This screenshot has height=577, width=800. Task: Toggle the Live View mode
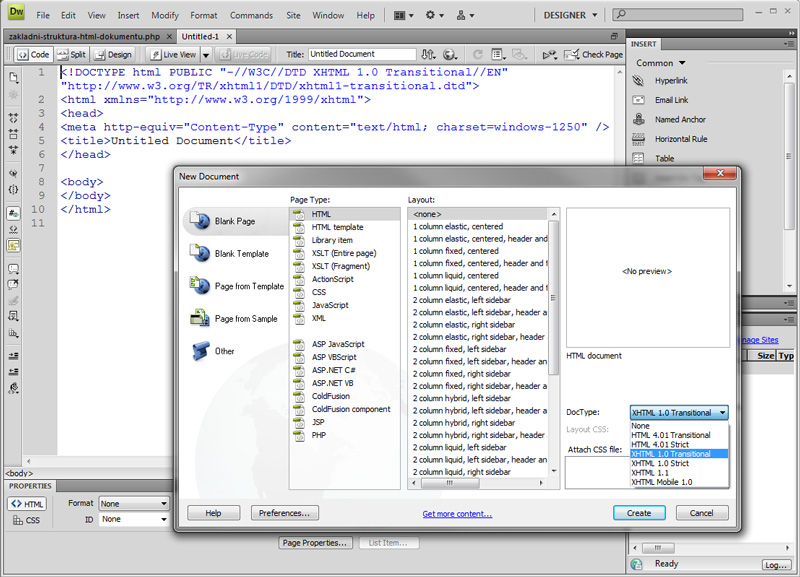pyautogui.click(x=174, y=55)
